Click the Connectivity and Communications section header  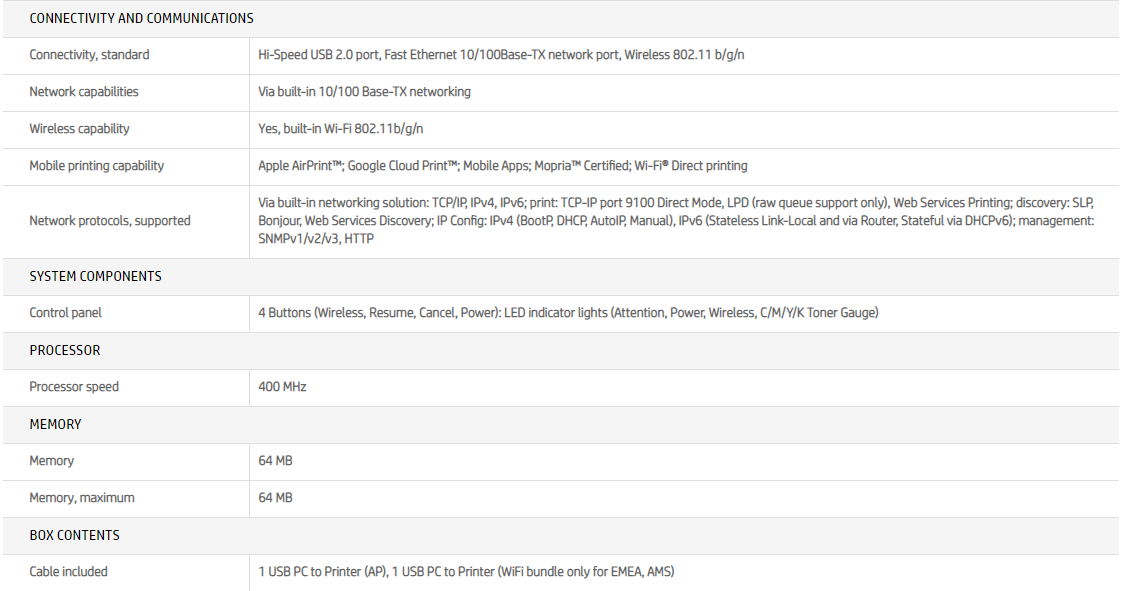(141, 18)
